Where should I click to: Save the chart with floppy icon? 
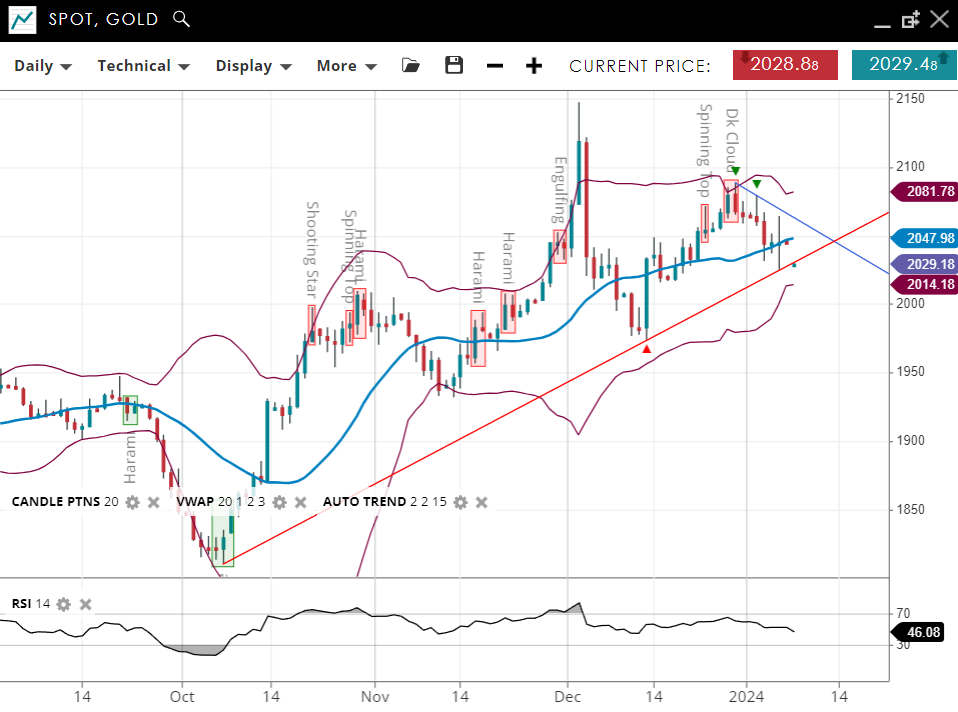coord(454,66)
